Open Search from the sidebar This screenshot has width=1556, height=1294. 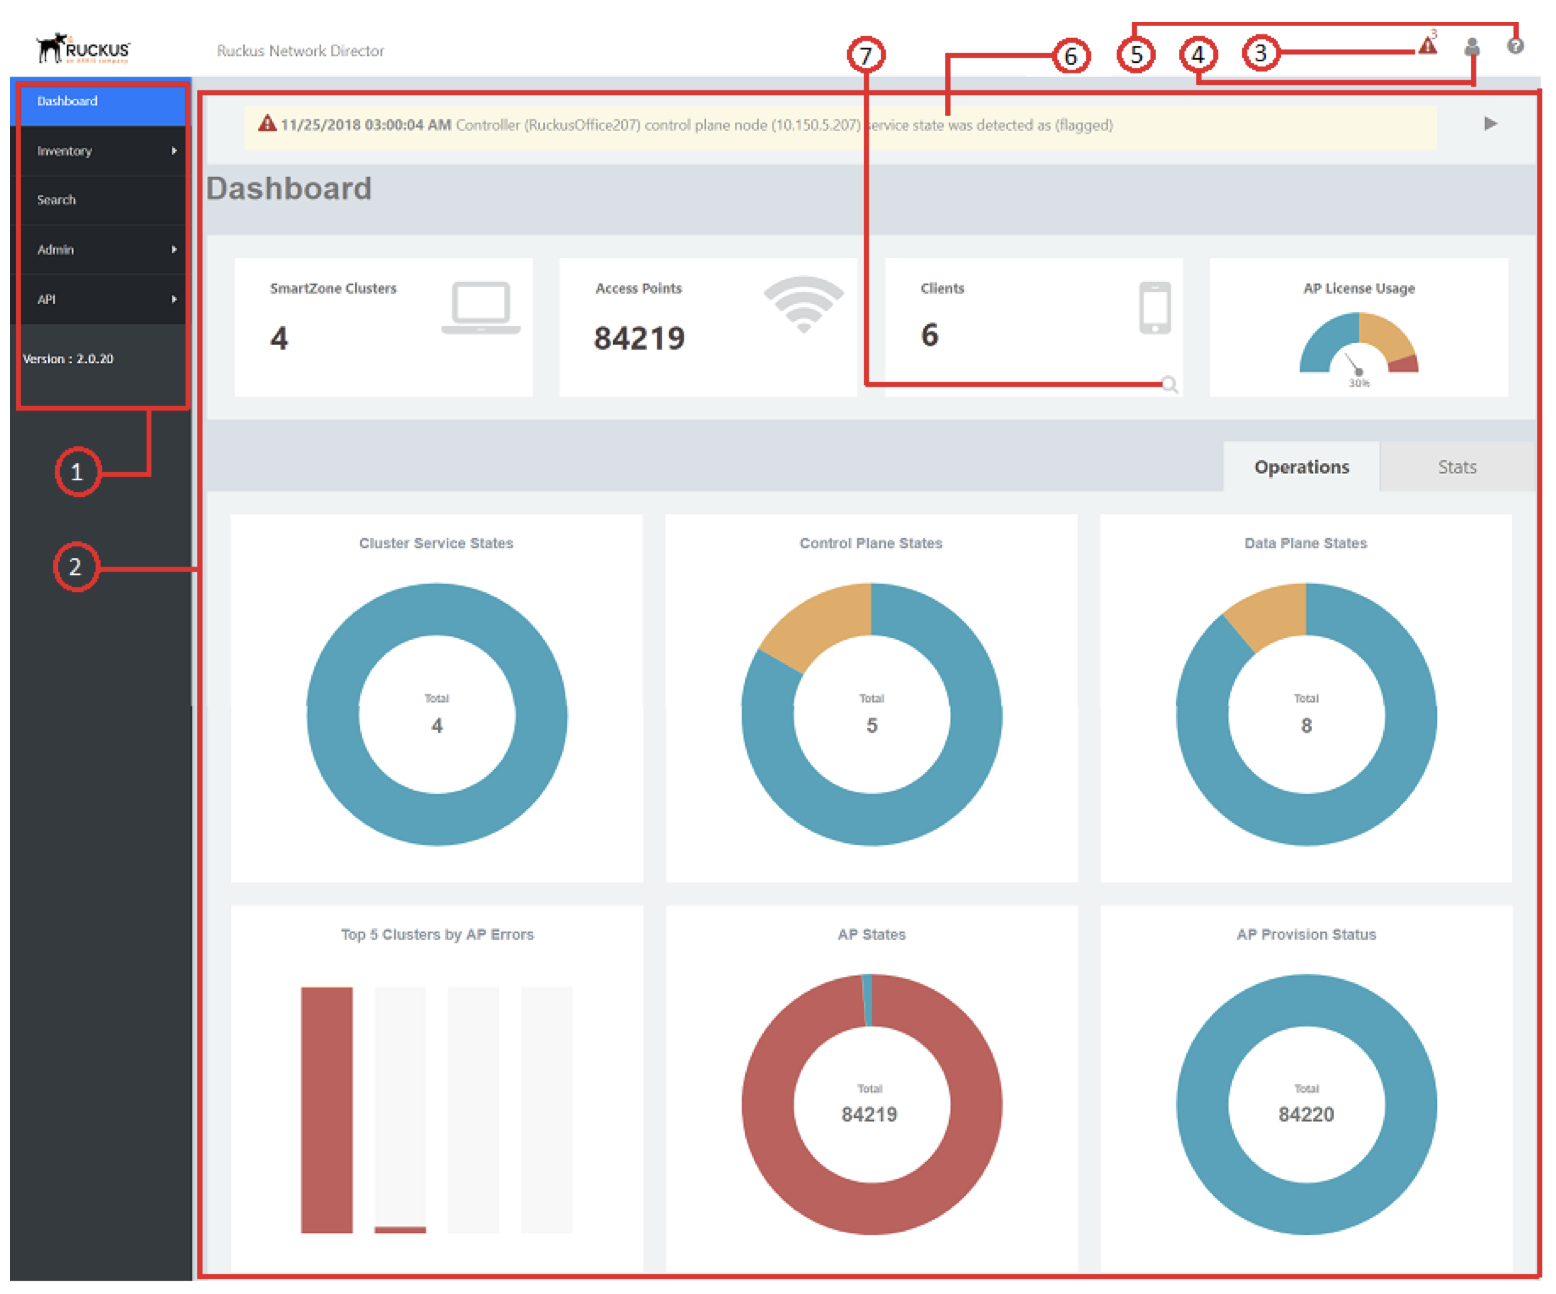coord(56,200)
